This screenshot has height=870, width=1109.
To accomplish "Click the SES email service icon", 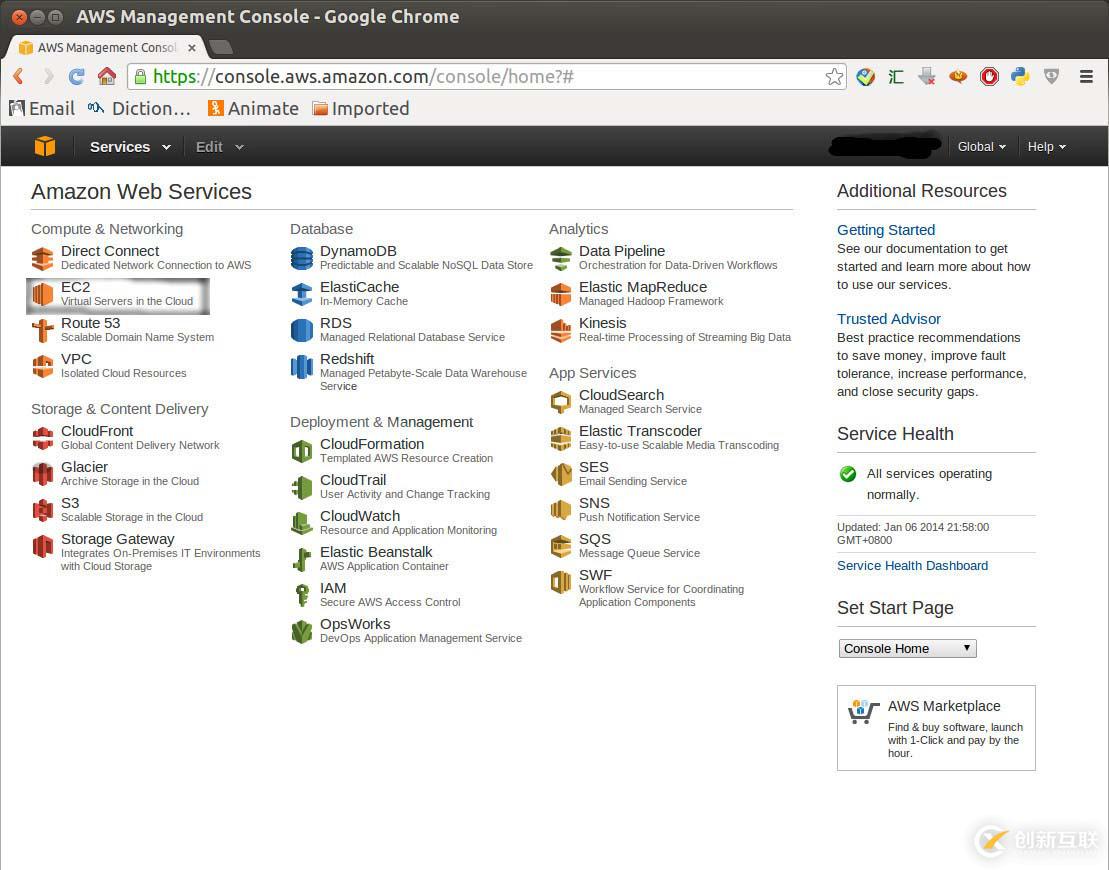I will pyautogui.click(x=561, y=474).
